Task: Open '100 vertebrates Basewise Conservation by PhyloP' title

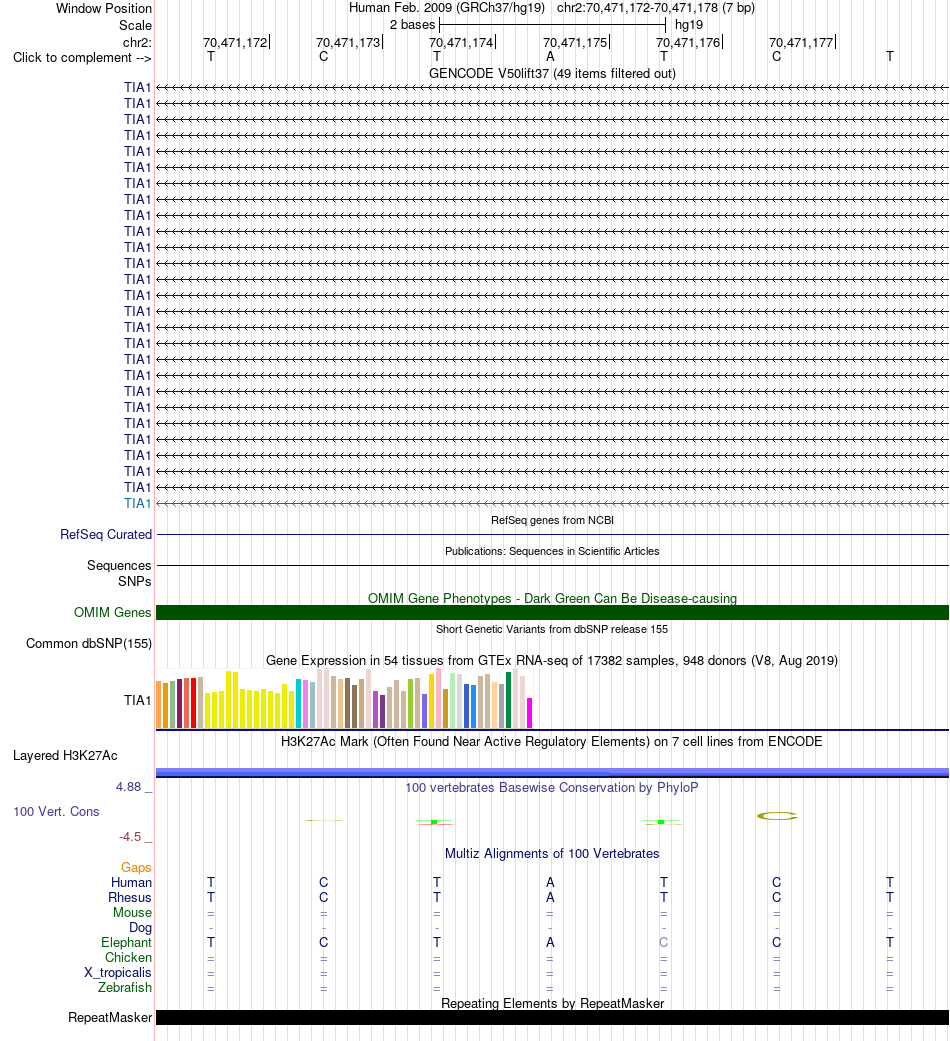Action: coord(552,787)
